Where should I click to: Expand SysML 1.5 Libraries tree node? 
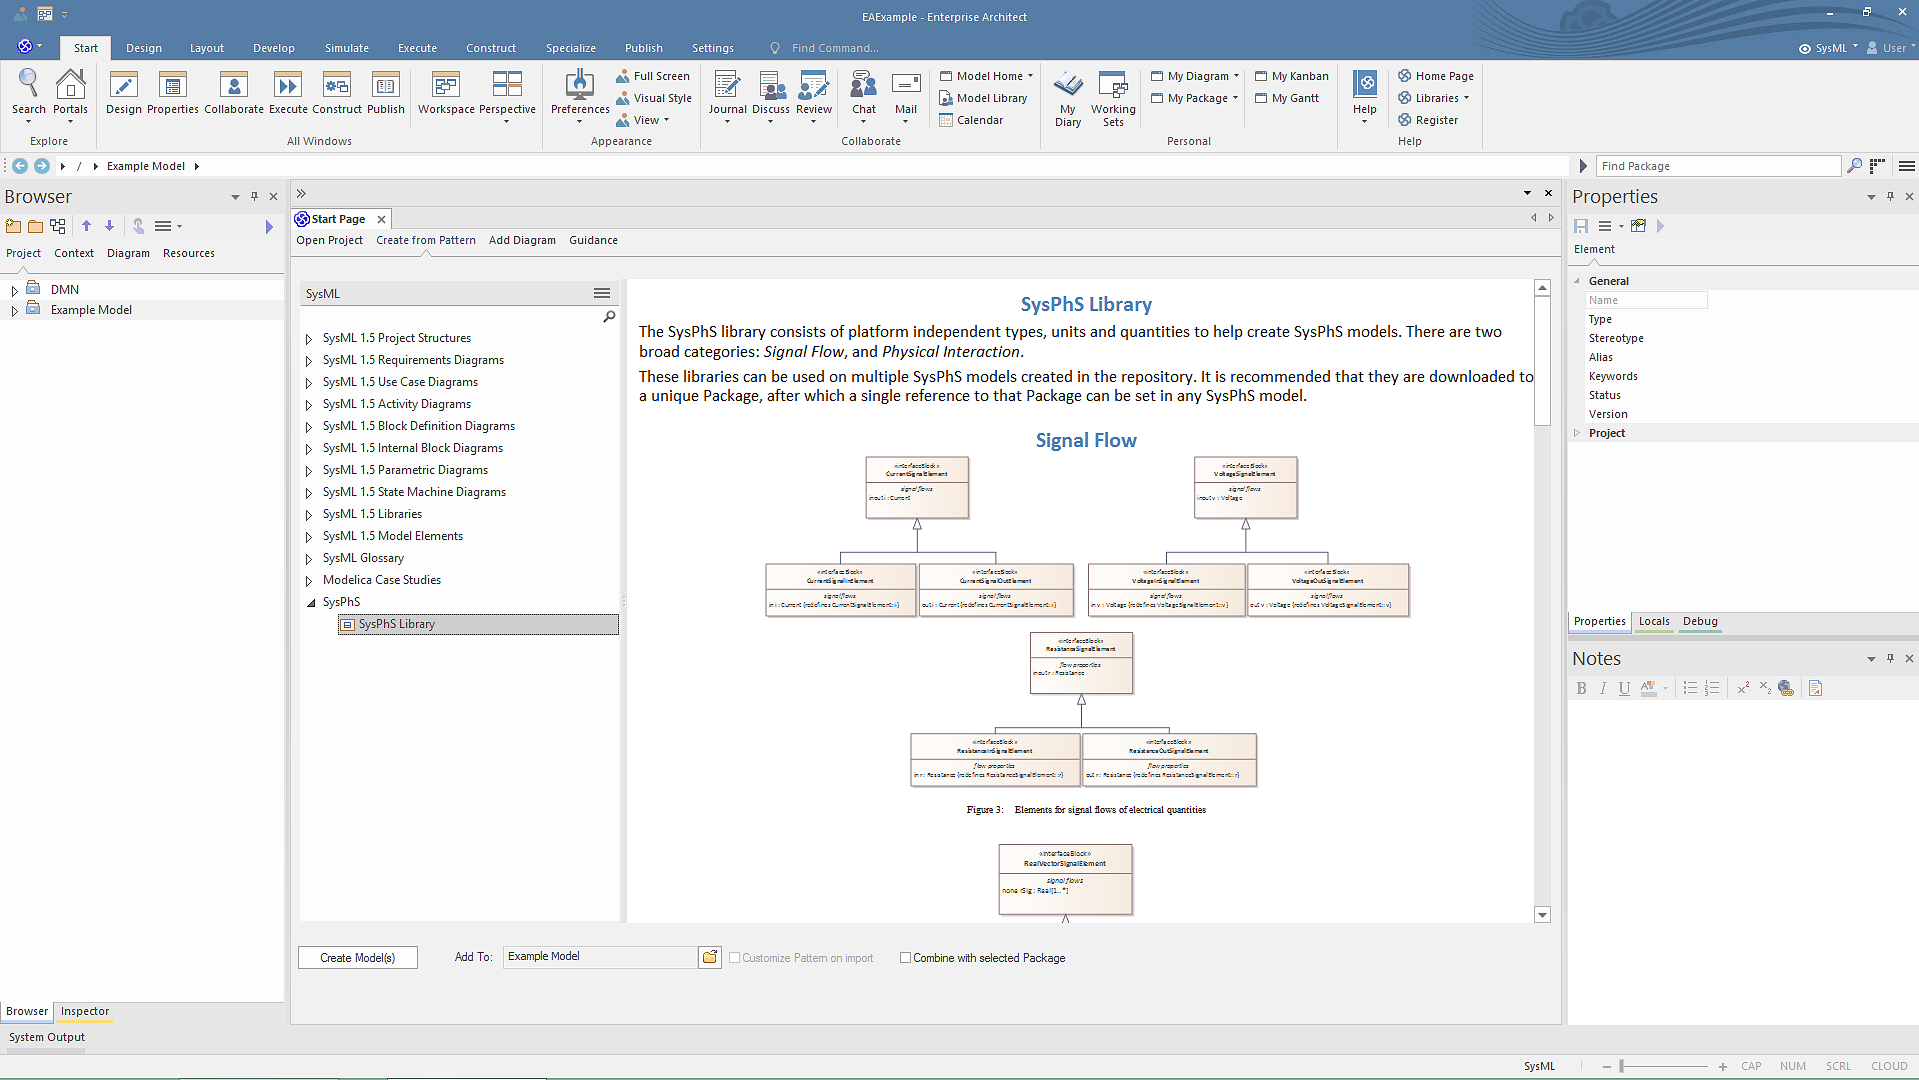click(309, 515)
